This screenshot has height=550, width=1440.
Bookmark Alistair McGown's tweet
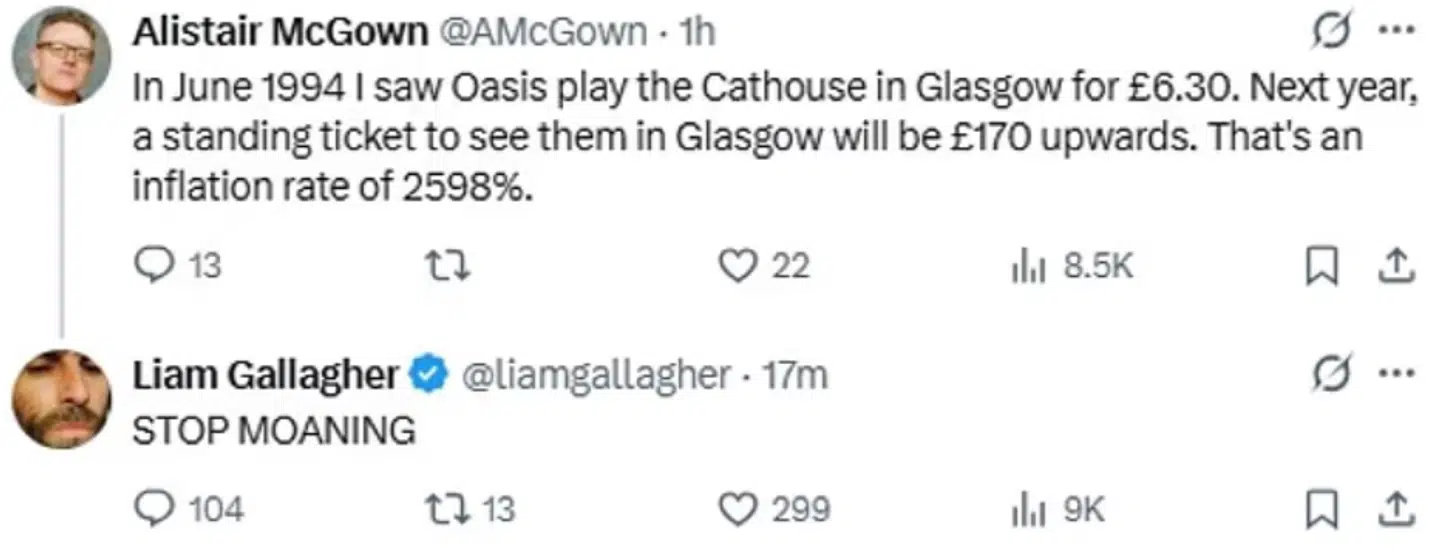click(1322, 265)
